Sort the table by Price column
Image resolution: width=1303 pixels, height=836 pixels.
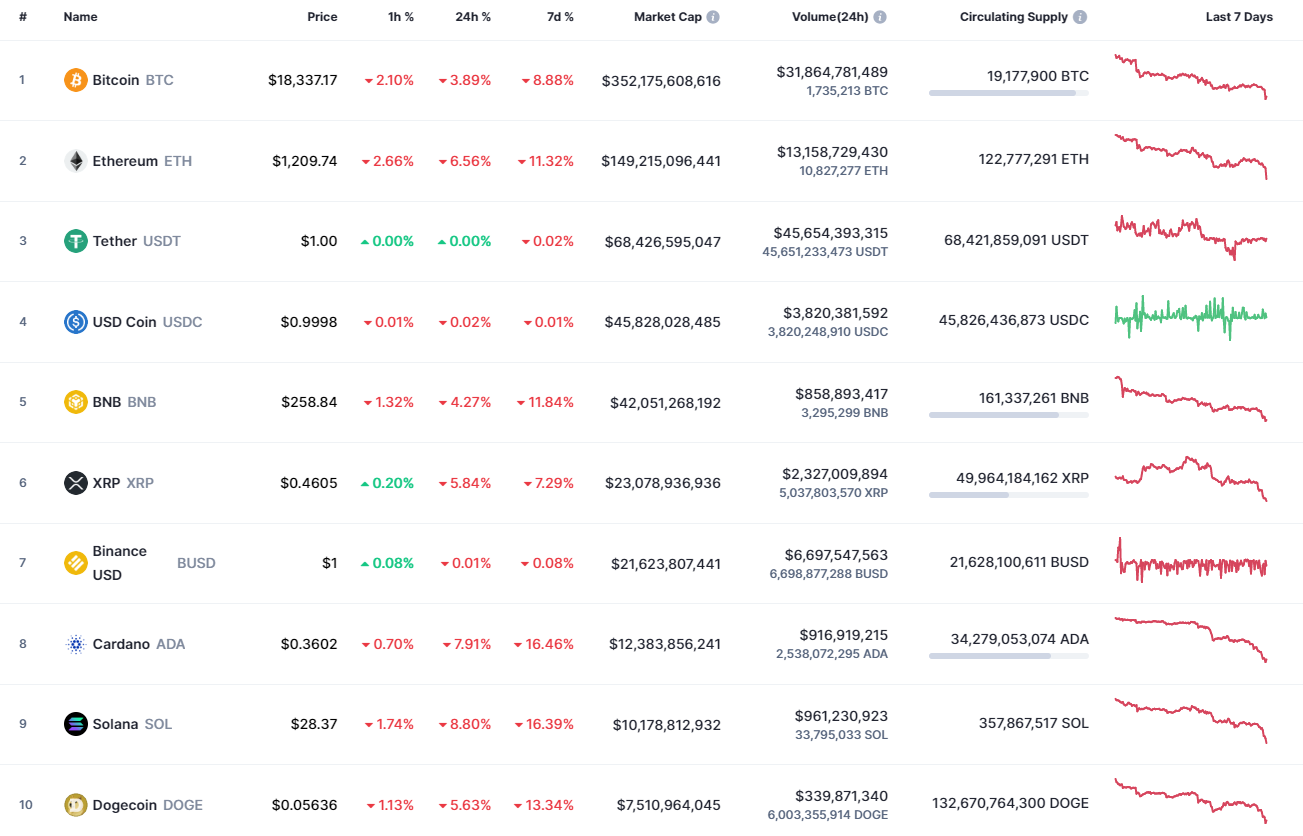pos(322,16)
